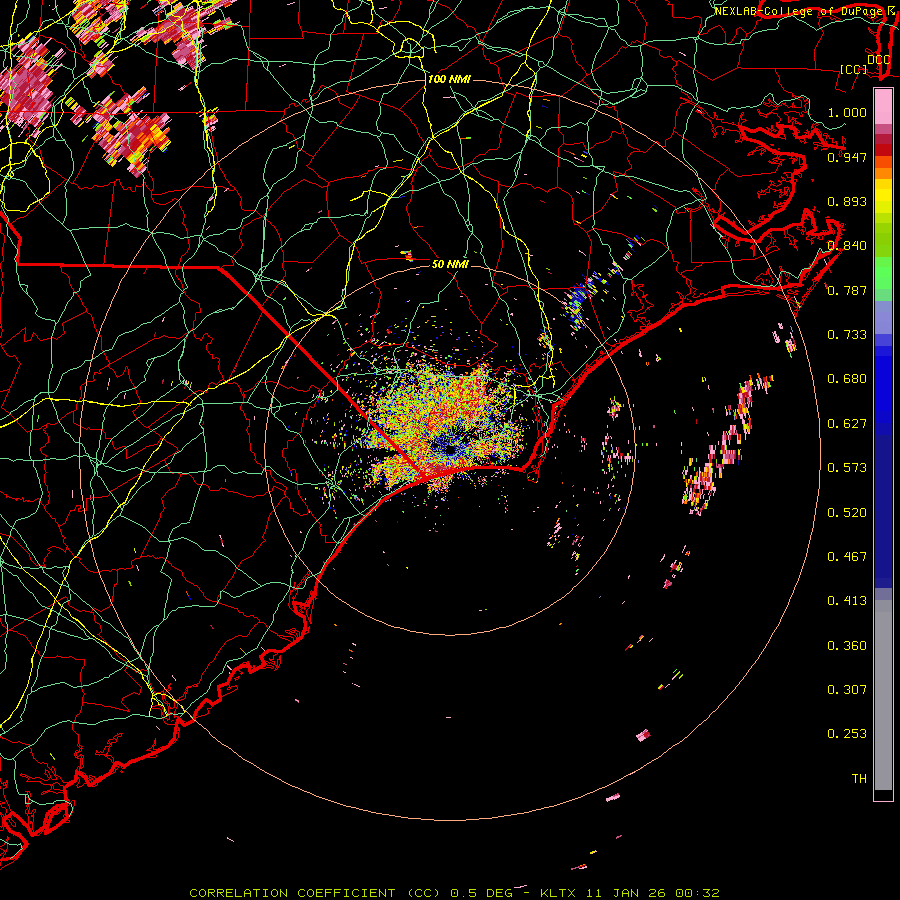Click the 0.307 legend value

pyautogui.click(x=847, y=690)
